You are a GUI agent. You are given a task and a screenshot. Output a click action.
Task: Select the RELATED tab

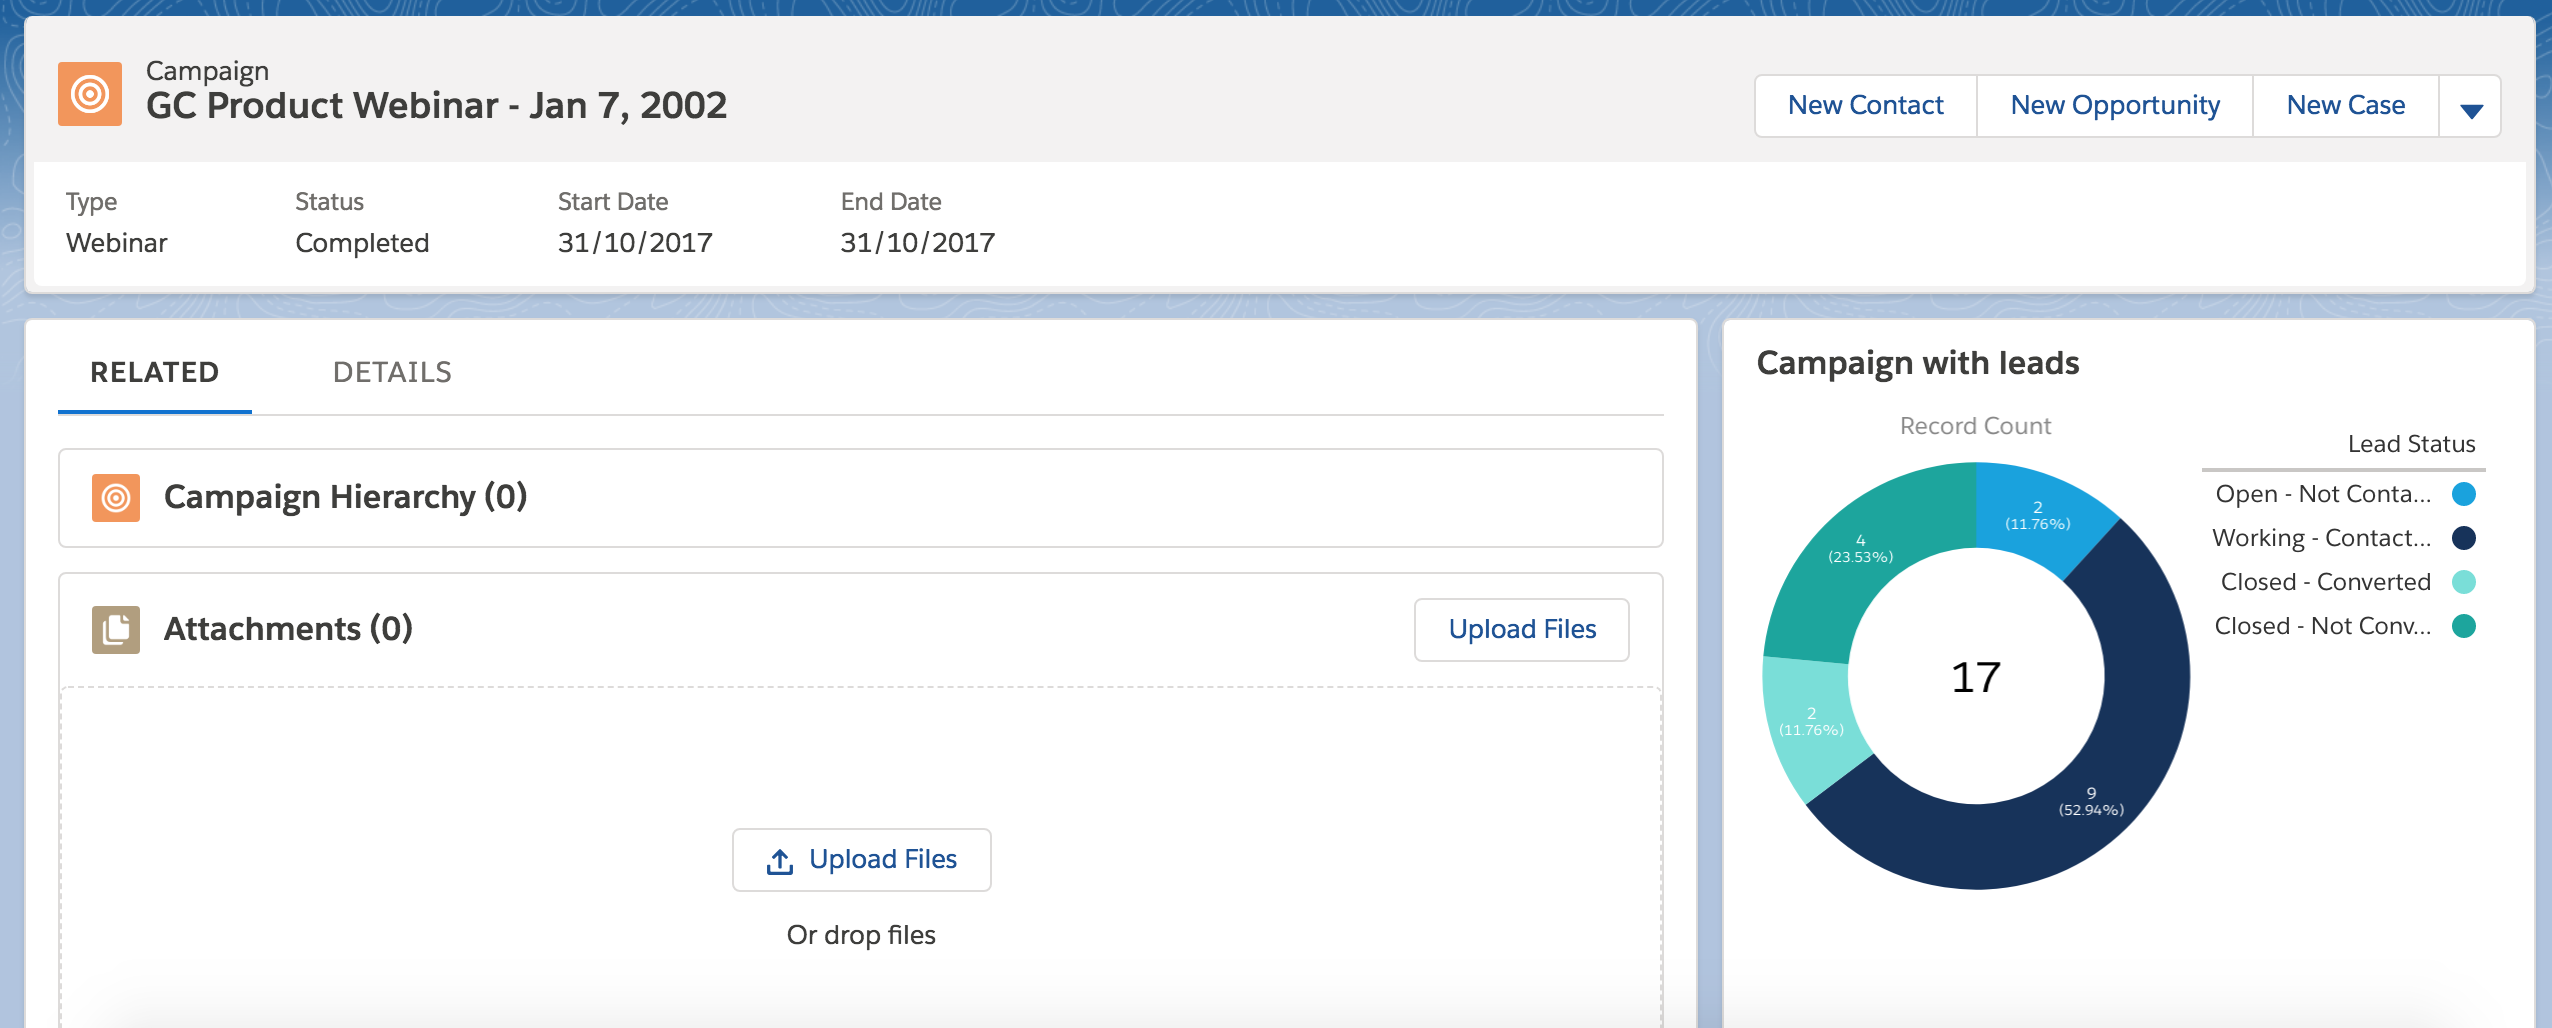pyautogui.click(x=154, y=371)
